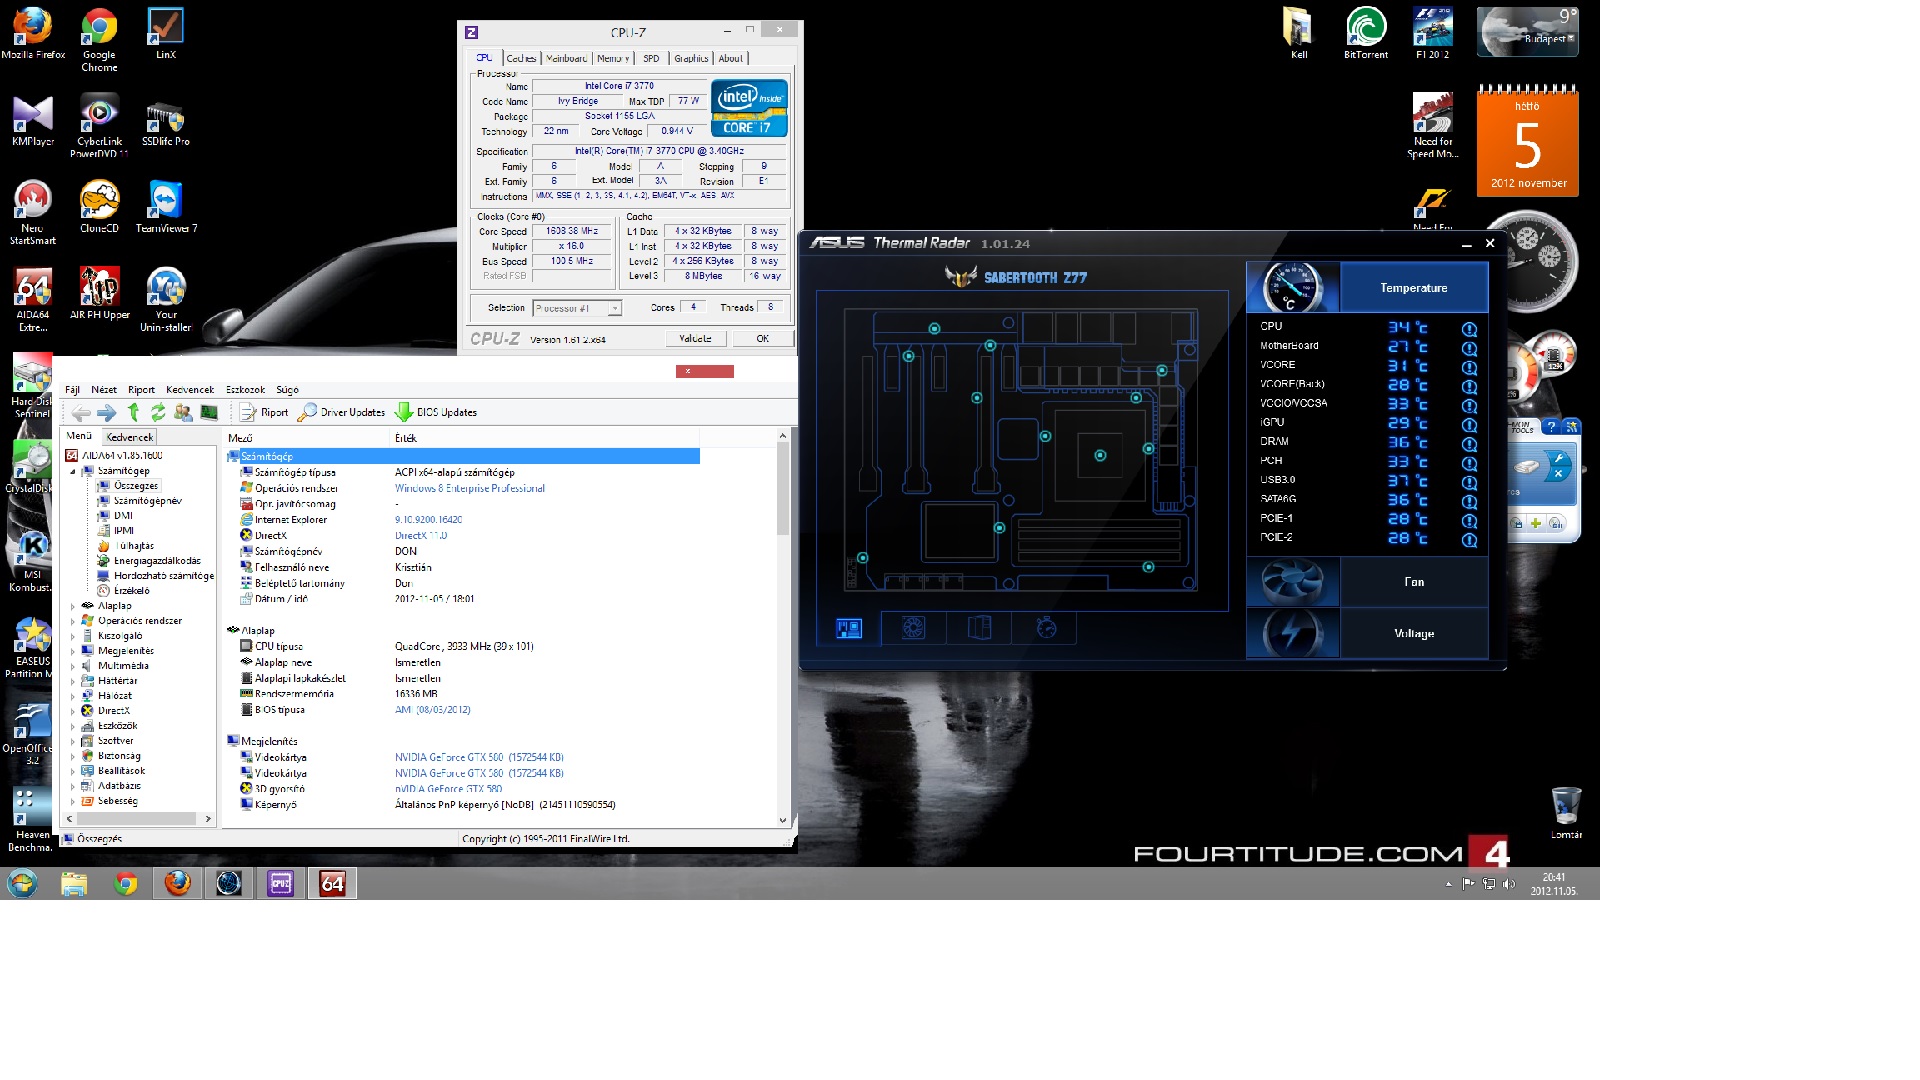Click the AIDA64 tree horizontal scrollbar right arrow
Screen dimensions: 1920x1080
click(208, 819)
